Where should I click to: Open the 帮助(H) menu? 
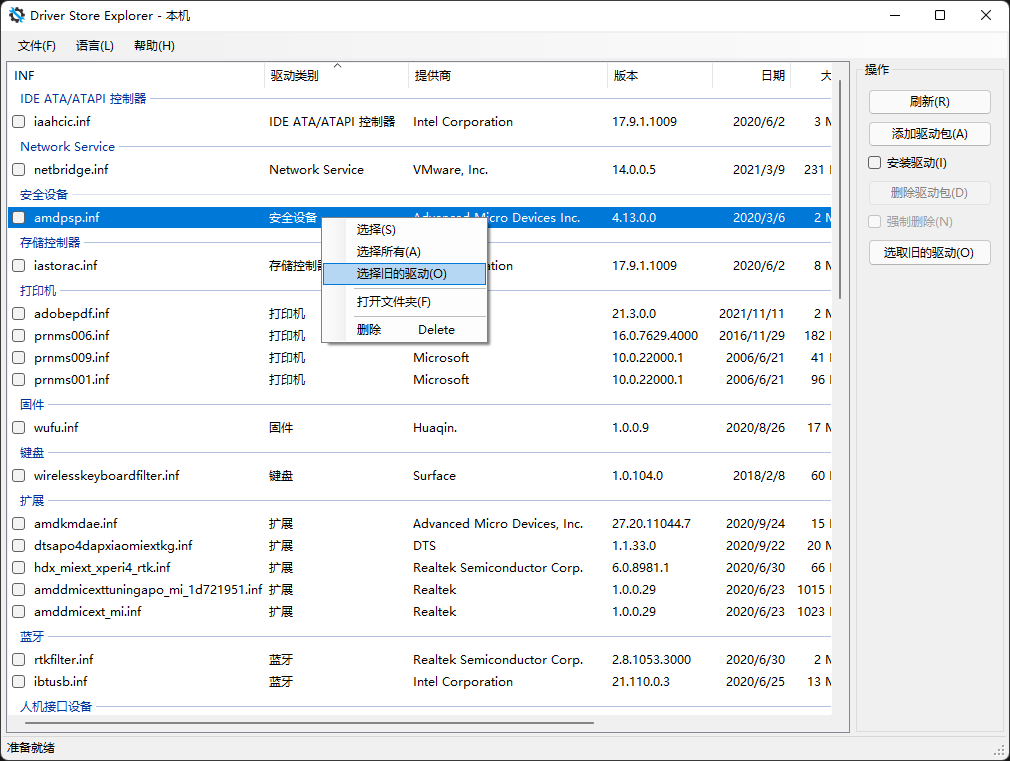coord(154,46)
